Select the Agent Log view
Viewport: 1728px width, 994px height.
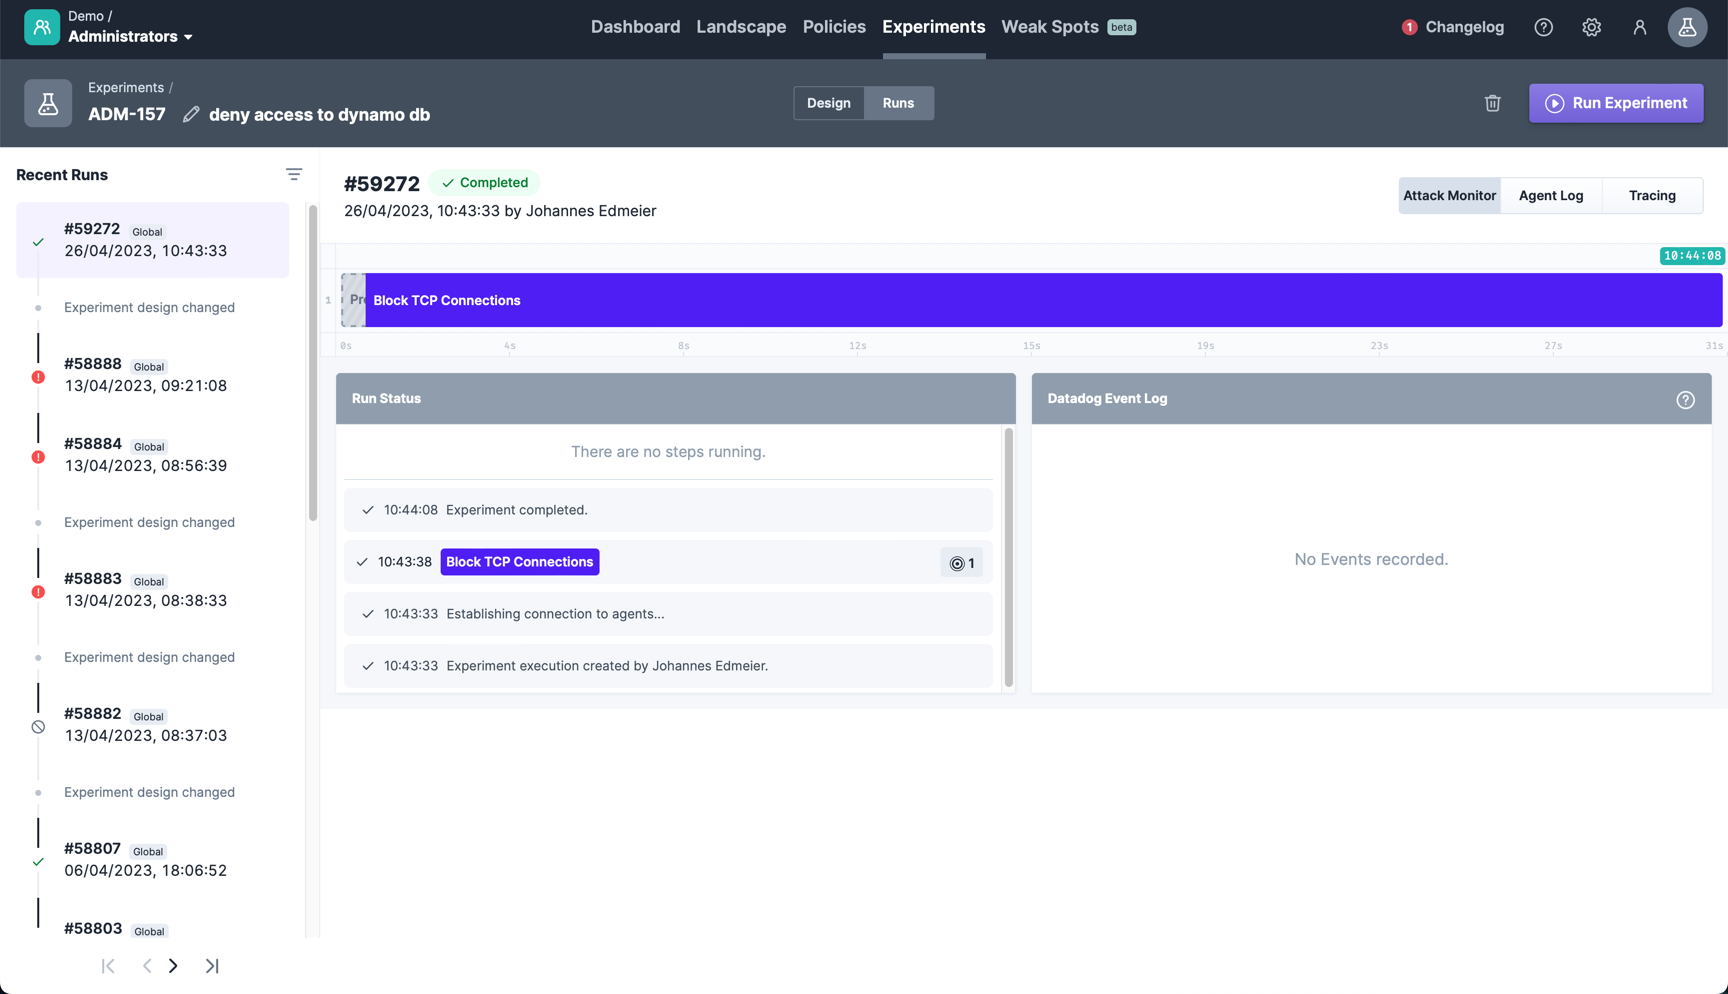coord(1550,196)
